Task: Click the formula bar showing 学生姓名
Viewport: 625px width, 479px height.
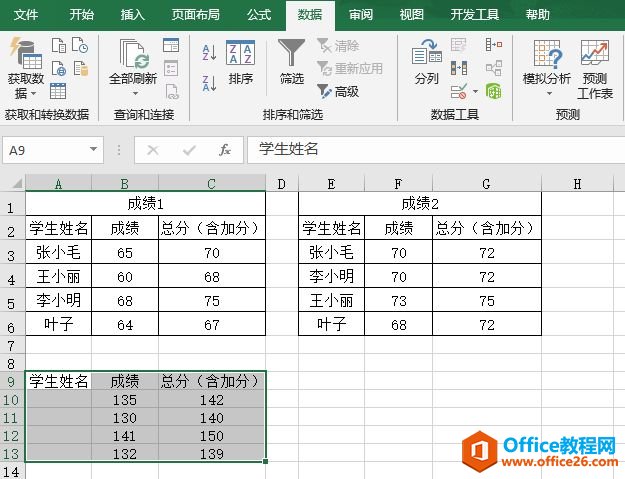Action: pos(436,150)
